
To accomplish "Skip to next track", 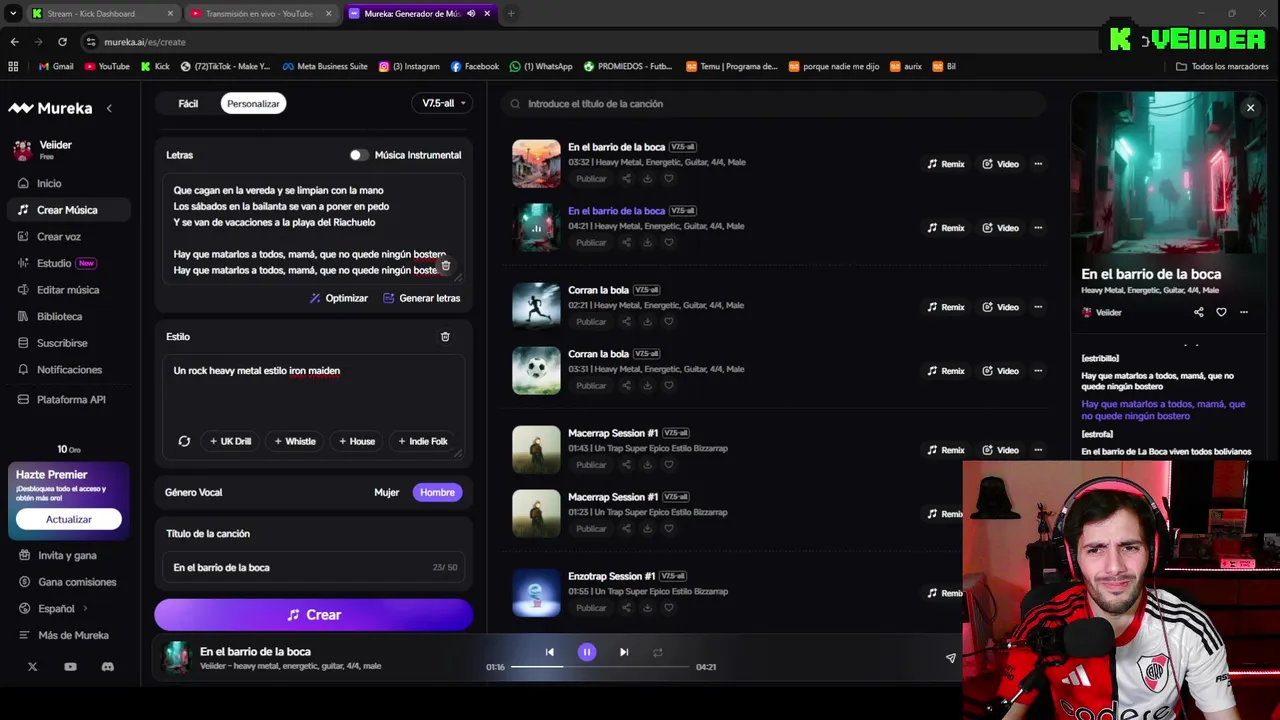I will point(624,652).
